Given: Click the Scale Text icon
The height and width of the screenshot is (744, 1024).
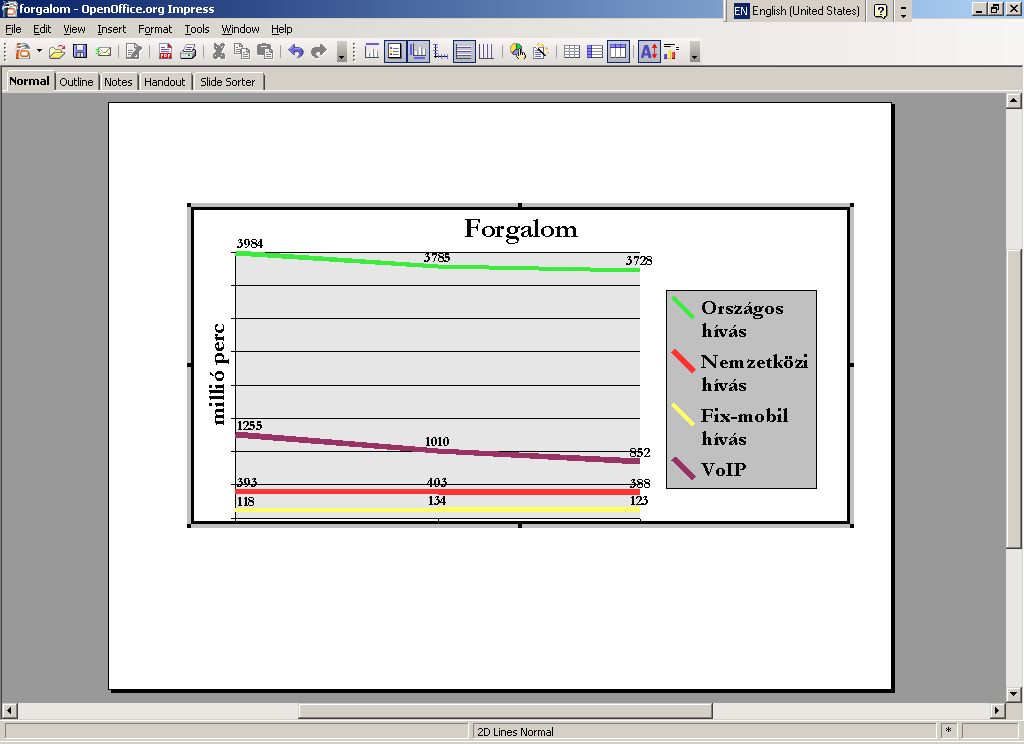Looking at the screenshot, I should (x=648, y=51).
